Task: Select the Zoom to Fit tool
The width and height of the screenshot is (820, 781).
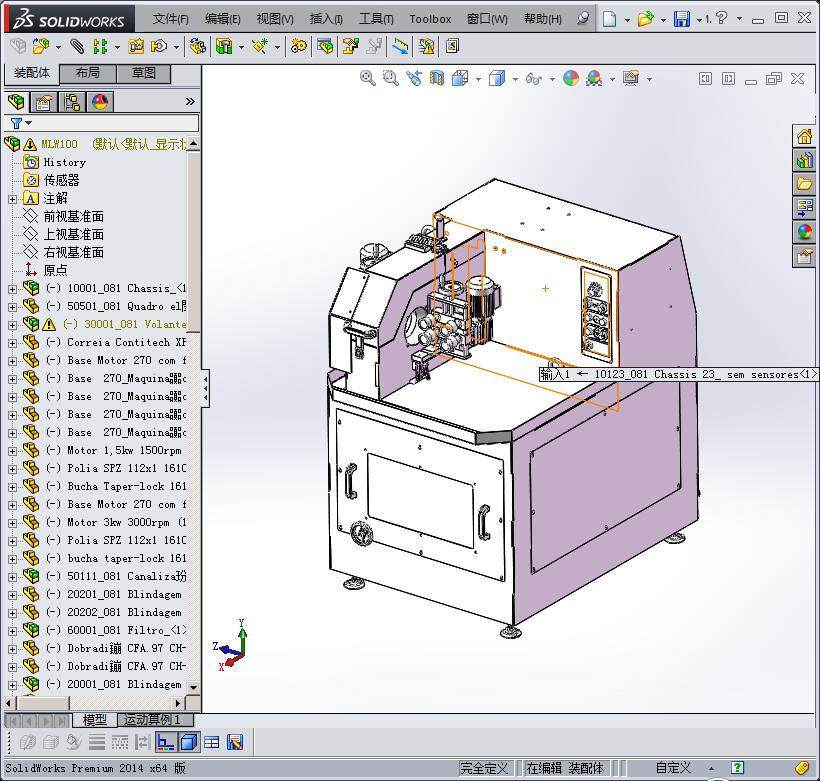Action: 367,80
